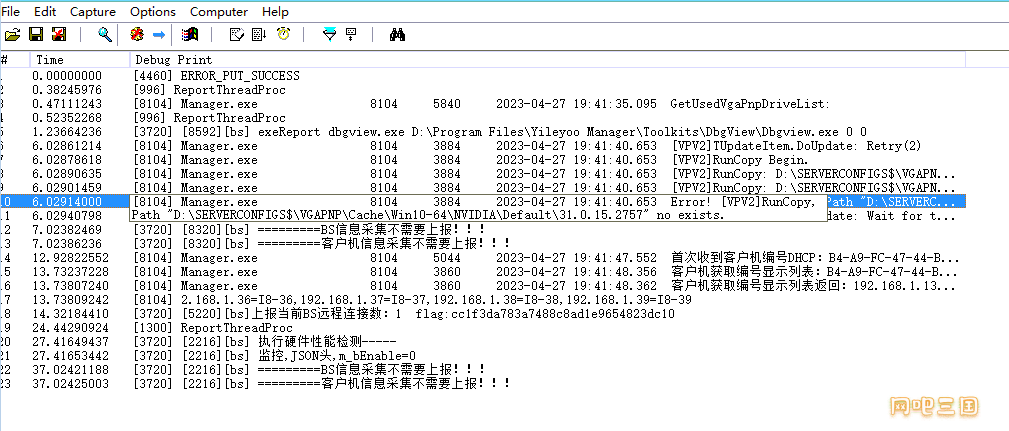Select the 客户机获取编号显示列表返回 row
This screenshot has height=431, width=1009.
point(483,286)
